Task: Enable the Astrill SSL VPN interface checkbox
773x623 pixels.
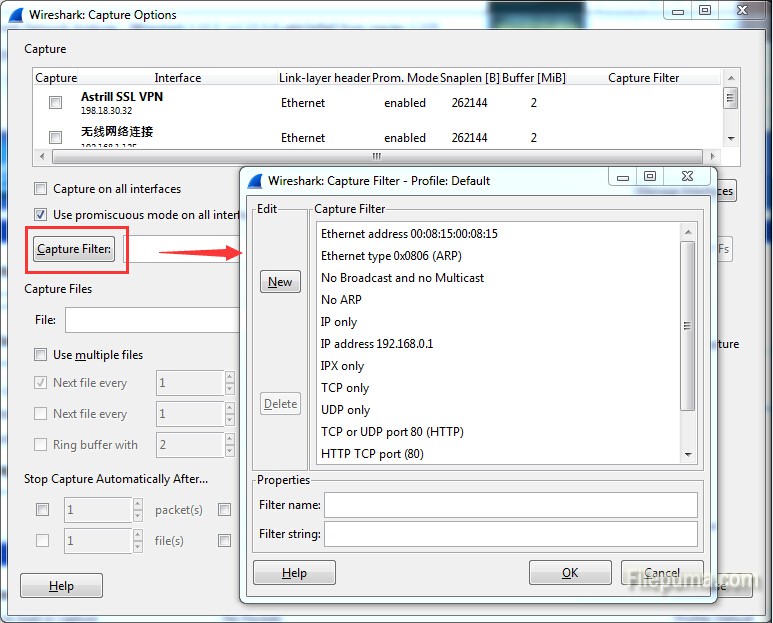Action: (x=56, y=103)
